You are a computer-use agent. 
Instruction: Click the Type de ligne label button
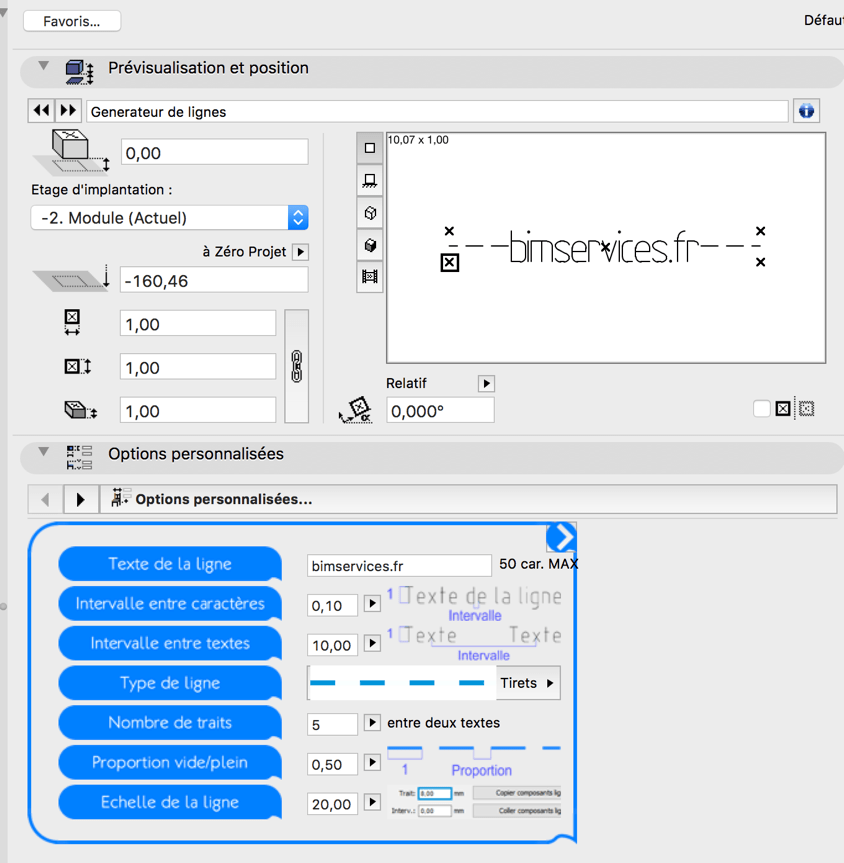[x=170, y=682]
